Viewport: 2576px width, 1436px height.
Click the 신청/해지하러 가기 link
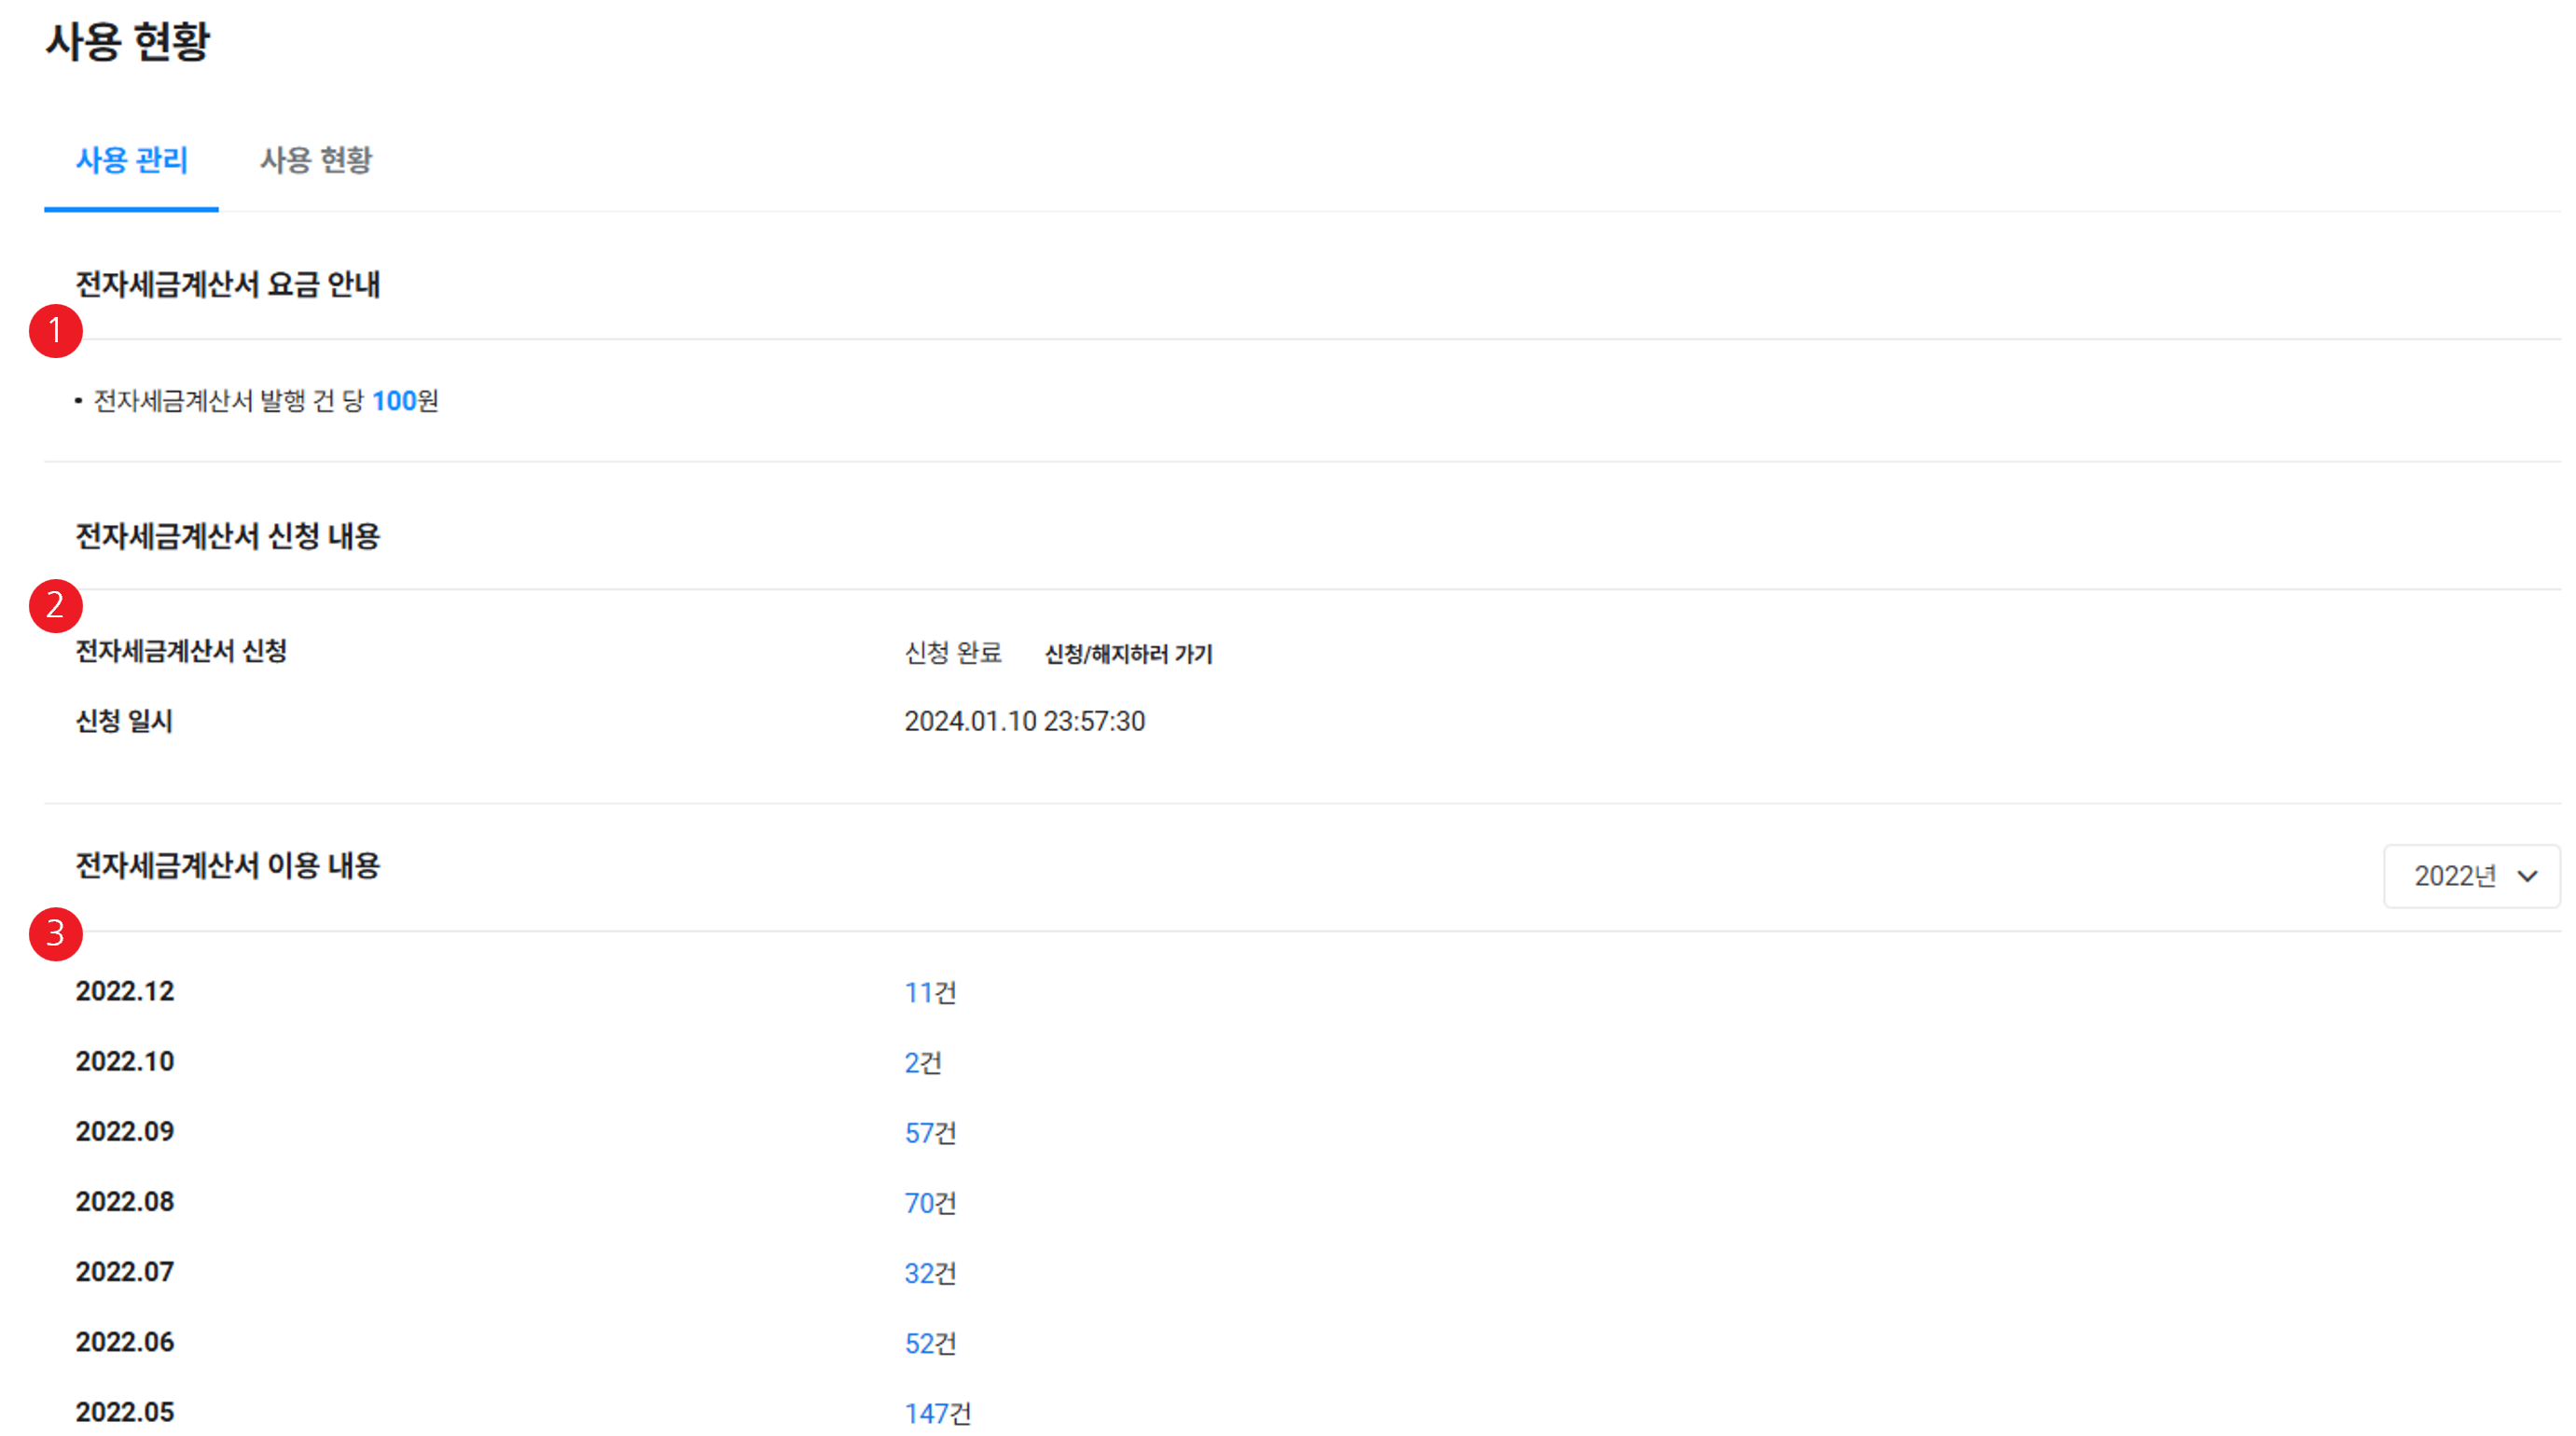pyautogui.click(x=1128, y=654)
